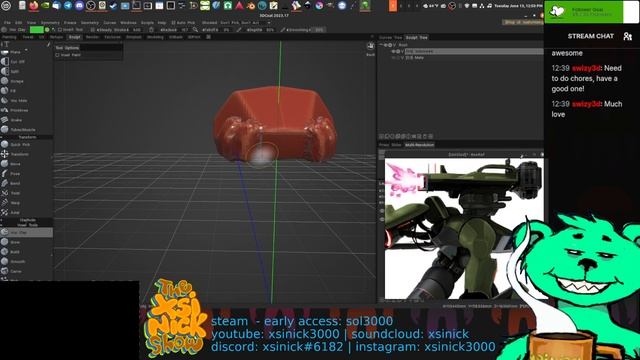
Task: Toggle the Auto Pick checkbox
Action: coord(173,23)
